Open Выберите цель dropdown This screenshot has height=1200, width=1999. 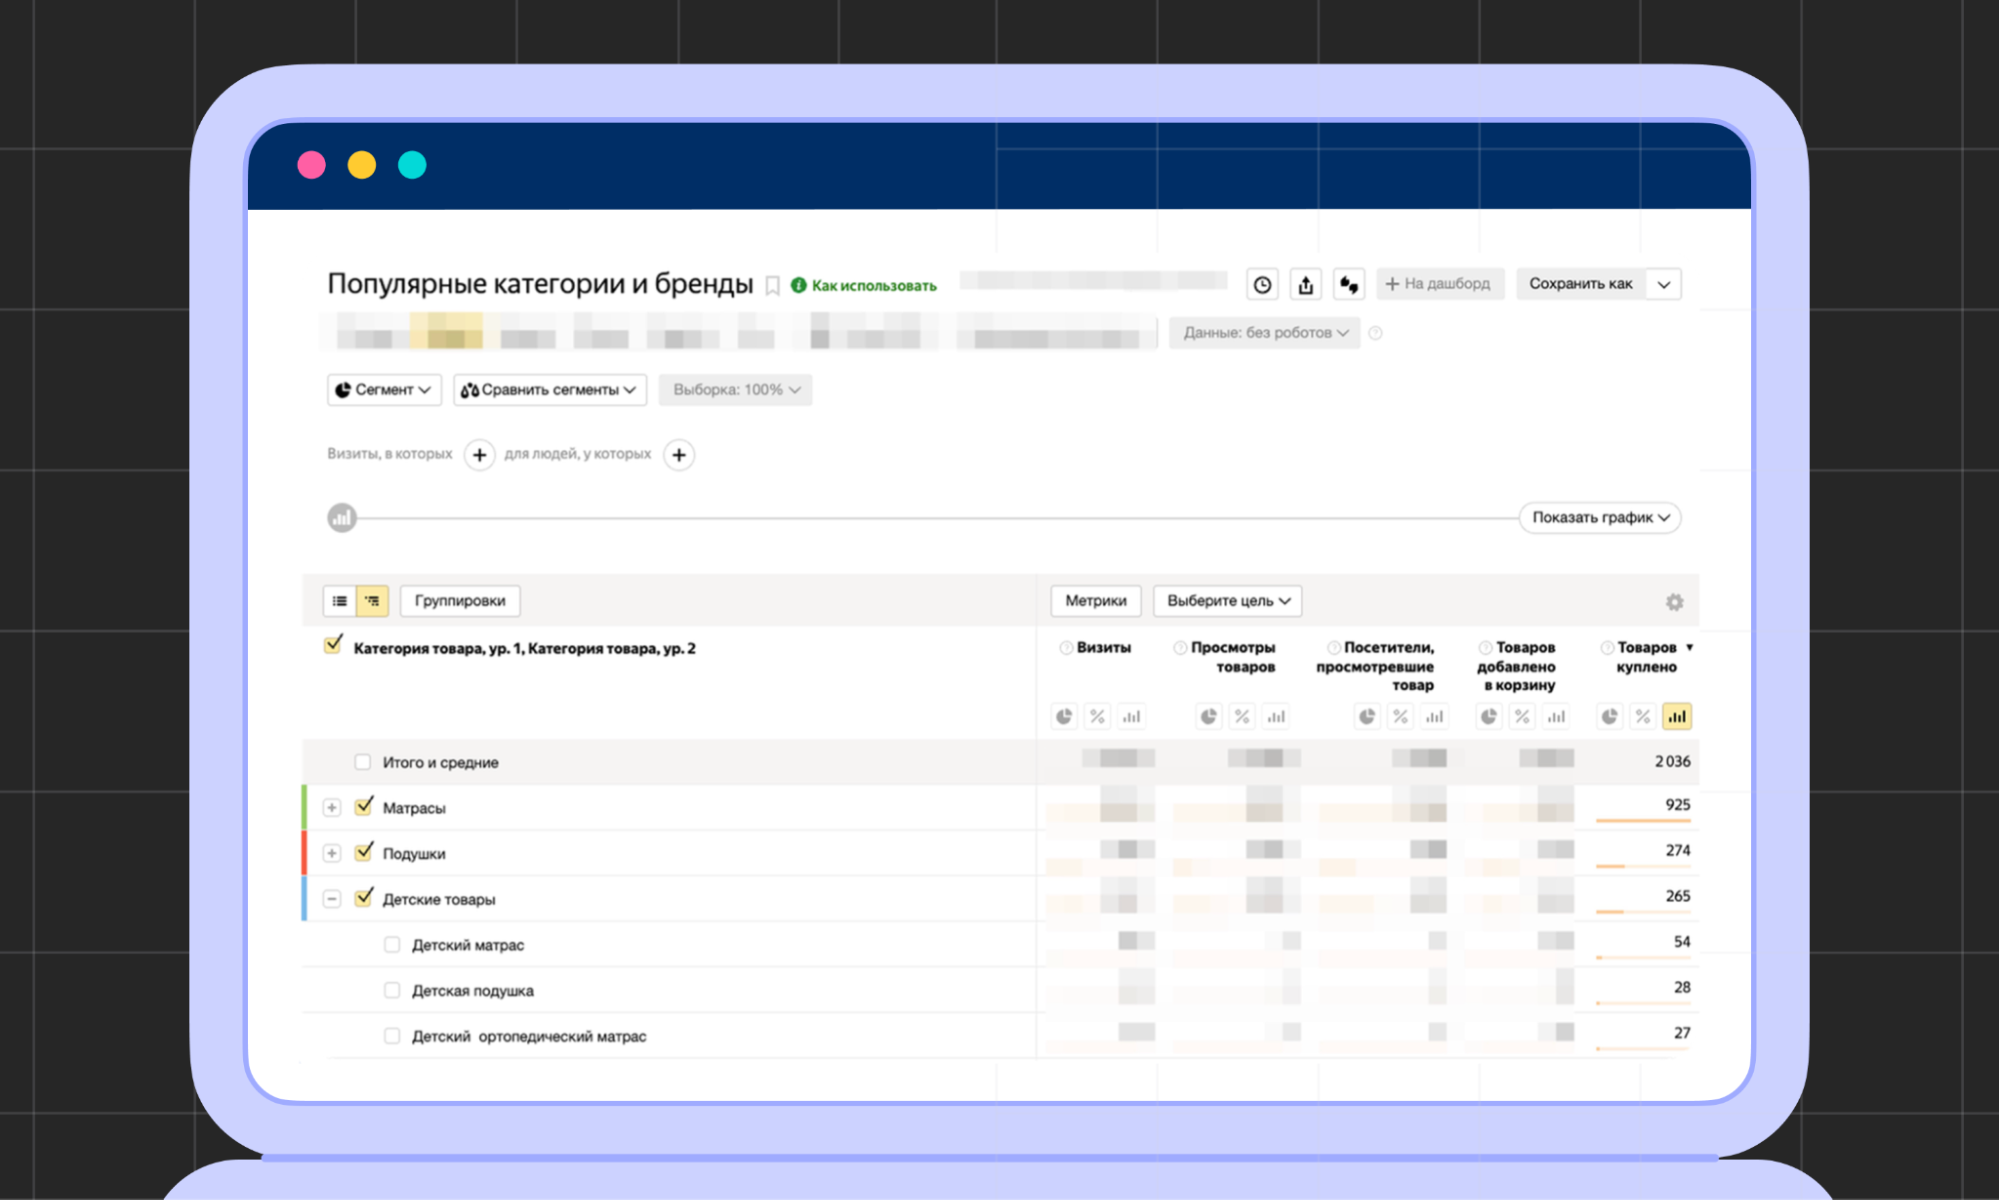[1227, 601]
